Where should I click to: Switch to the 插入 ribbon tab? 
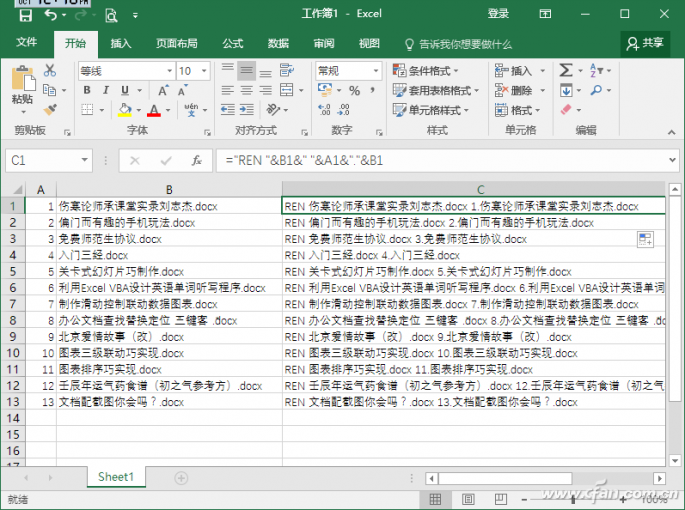tap(121, 44)
